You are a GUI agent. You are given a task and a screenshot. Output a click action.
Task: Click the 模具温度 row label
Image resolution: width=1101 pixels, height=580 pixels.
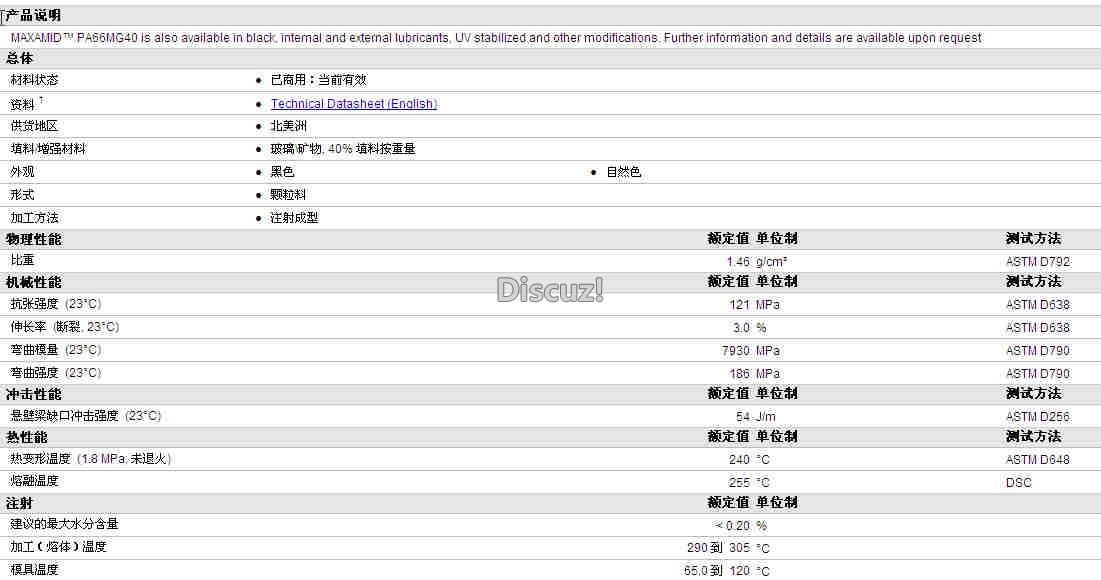34,569
